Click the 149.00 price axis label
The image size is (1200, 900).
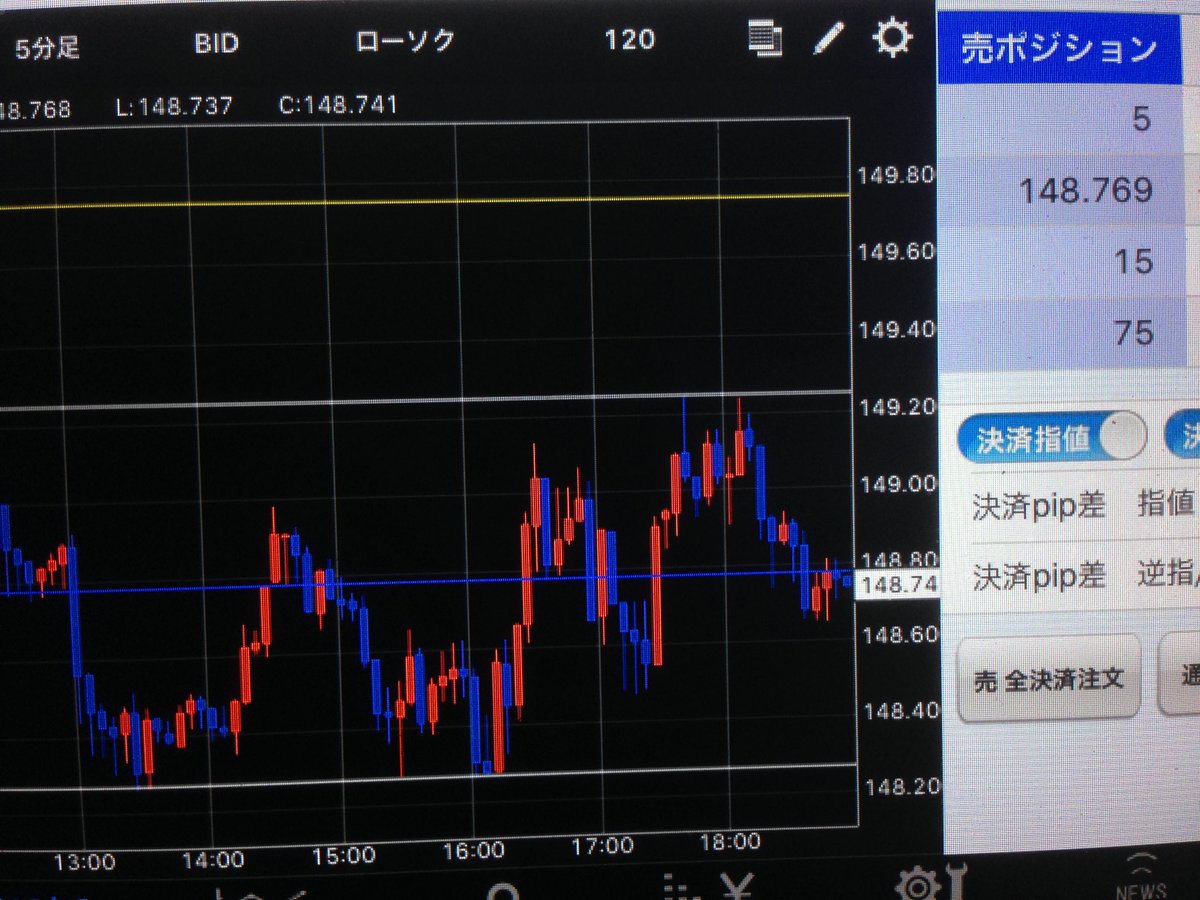click(897, 483)
